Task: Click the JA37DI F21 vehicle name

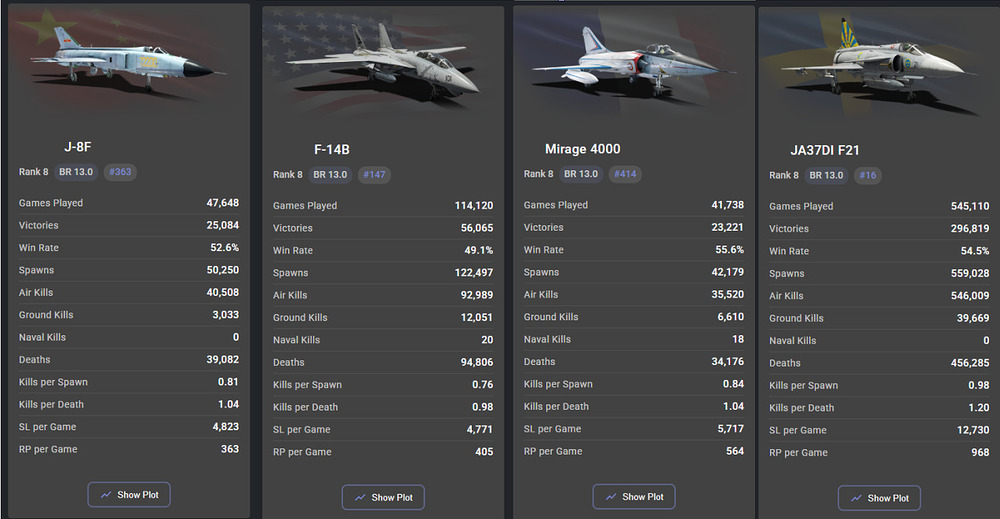Action: click(x=825, y=150)
